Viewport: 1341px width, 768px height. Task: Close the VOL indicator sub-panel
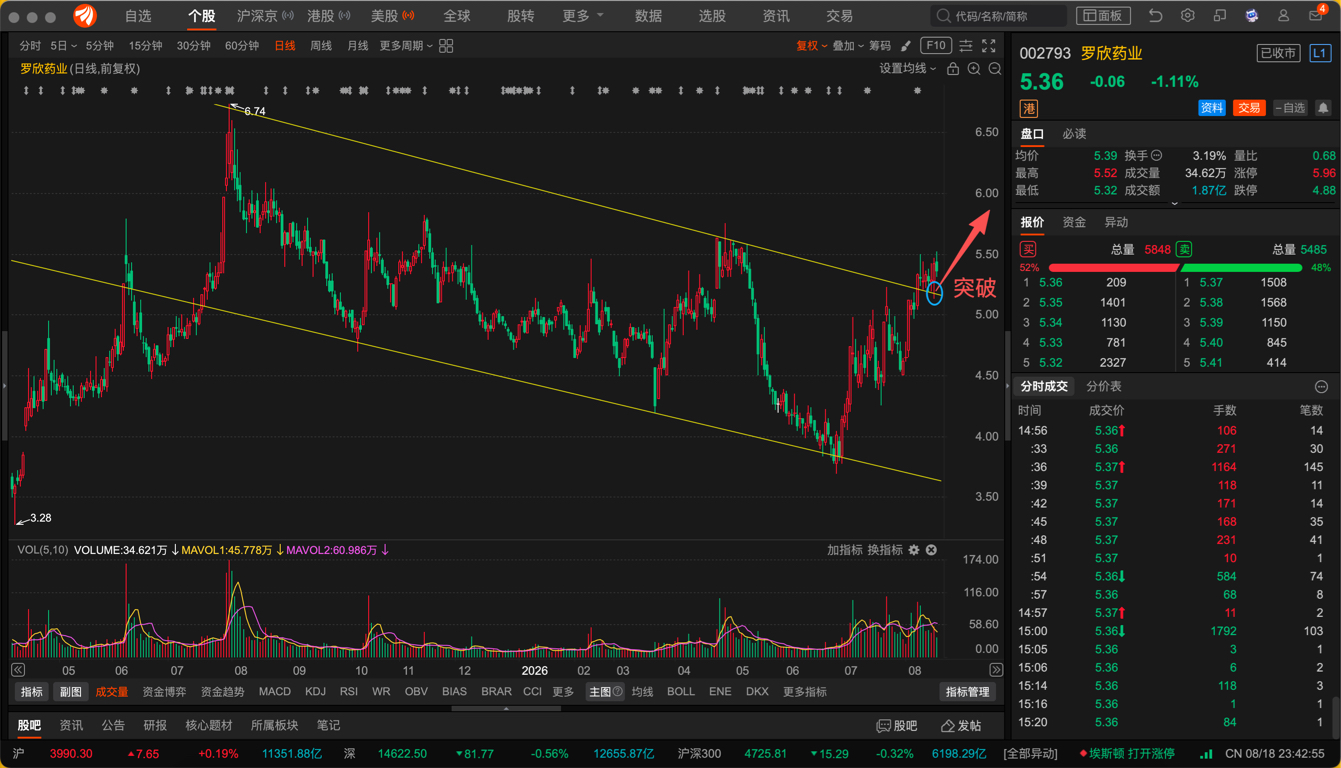click(931, 550)
